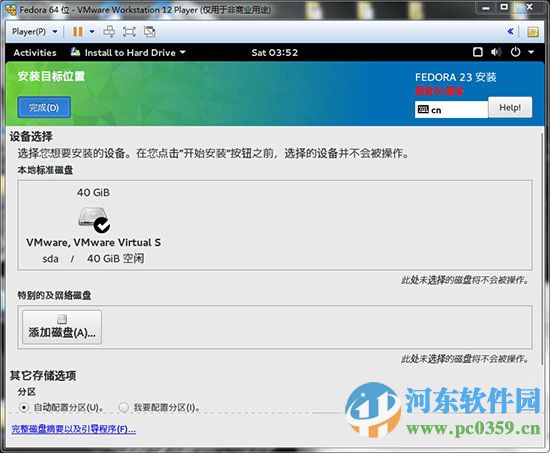
Task: Open the clock showing Sat 03:52
Action: [274, 53]
